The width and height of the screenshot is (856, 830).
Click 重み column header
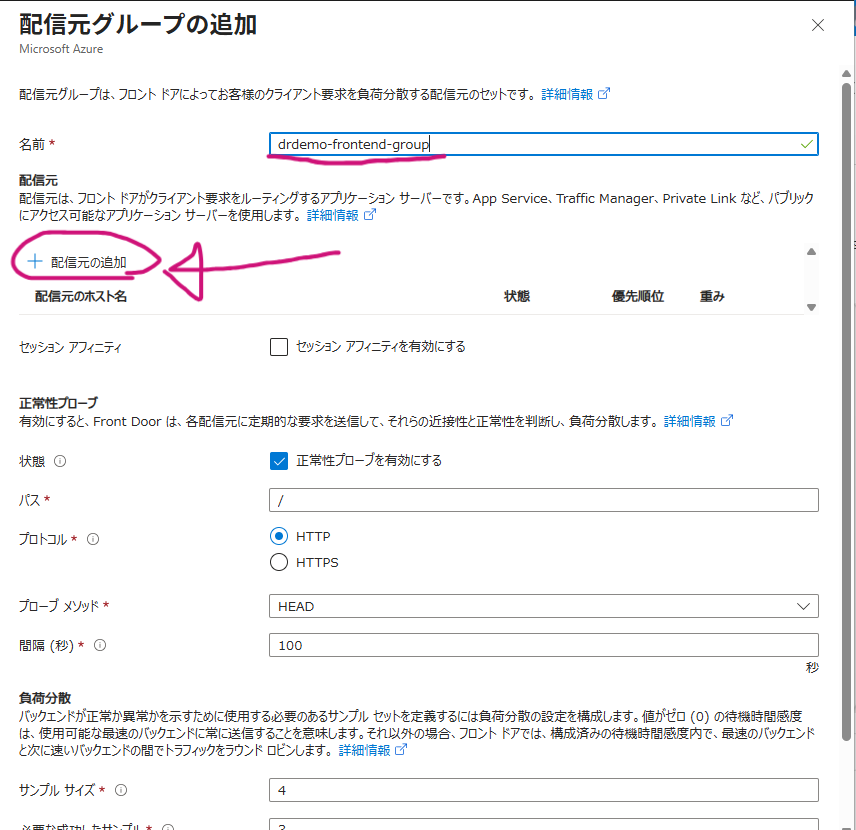point(712,297)
